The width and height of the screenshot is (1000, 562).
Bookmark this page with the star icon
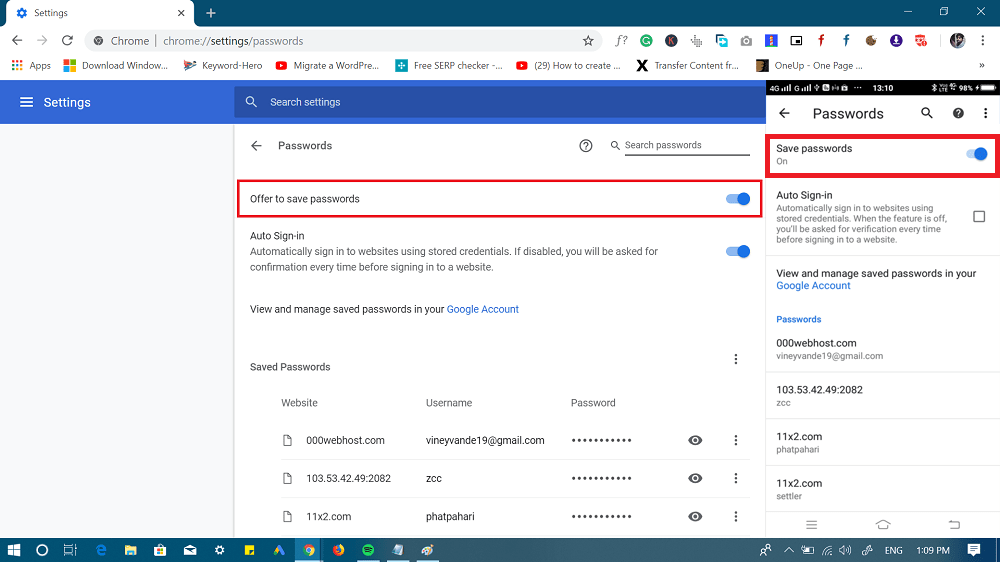coord(588,41)
